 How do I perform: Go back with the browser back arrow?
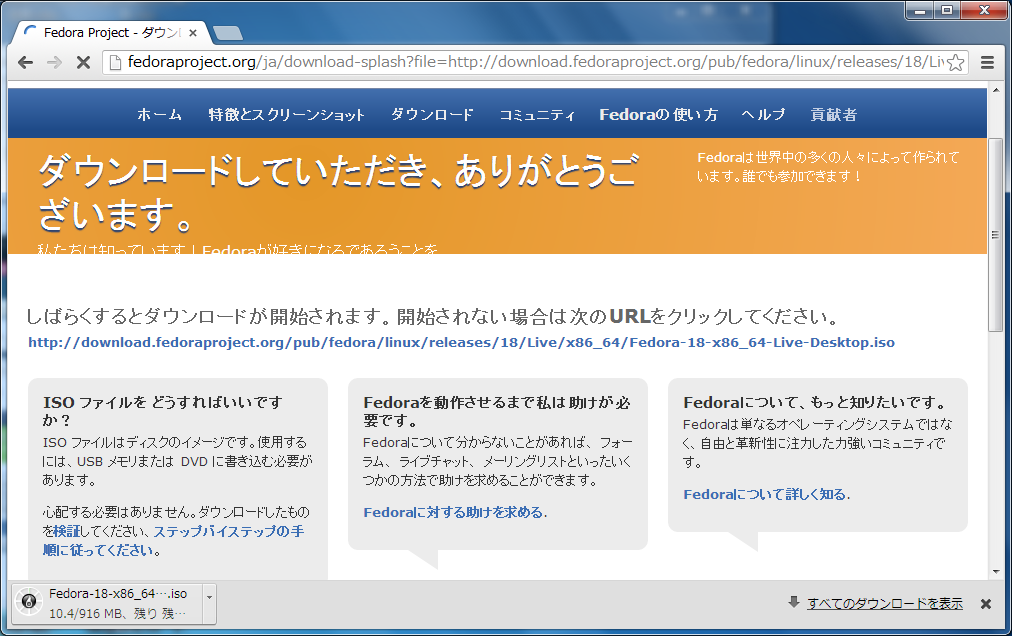tap(25, 62)
